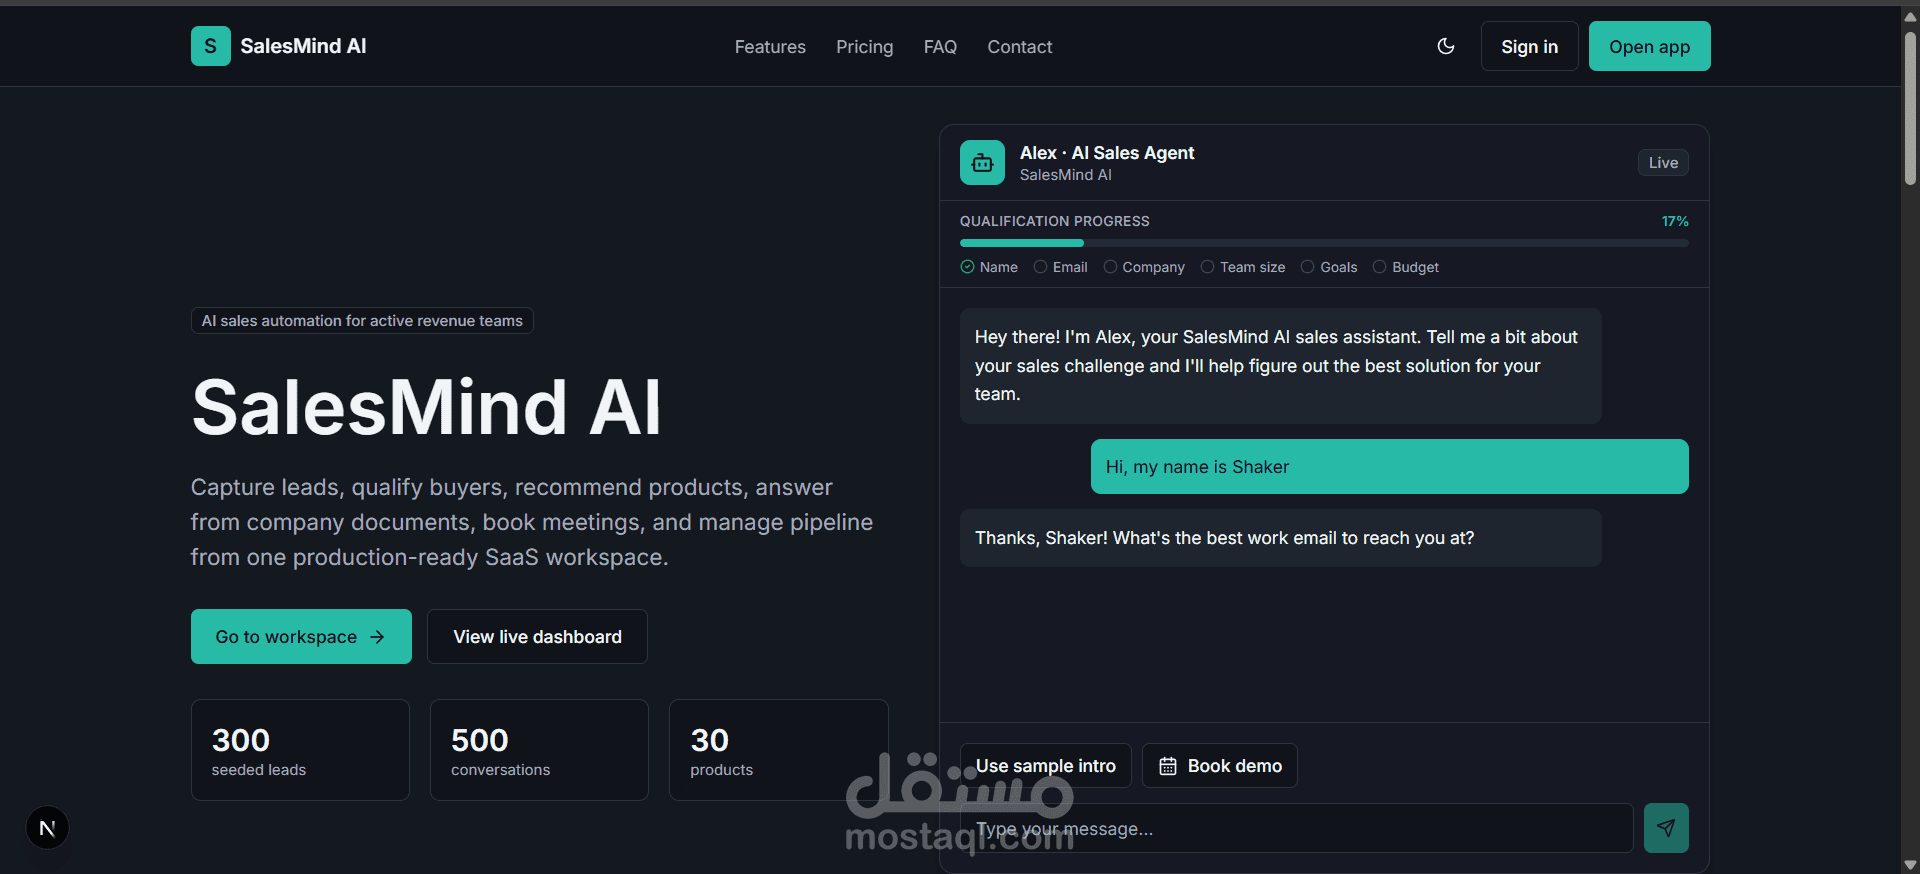Click the Next.js N badge icon
Image resolution: width=1920 pixels, height=874 pixels.
coord(47,828)
